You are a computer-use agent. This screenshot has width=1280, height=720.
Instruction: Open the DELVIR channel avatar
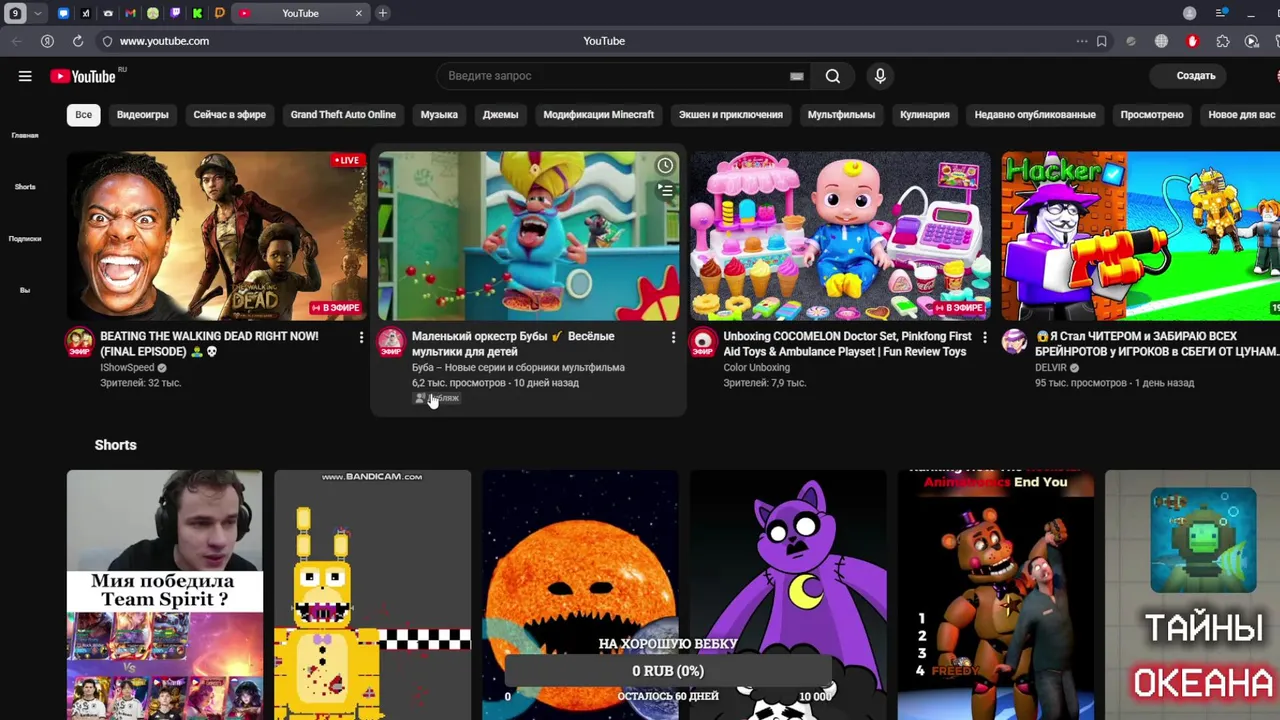pyautogui.click(x=1015, y=342)
